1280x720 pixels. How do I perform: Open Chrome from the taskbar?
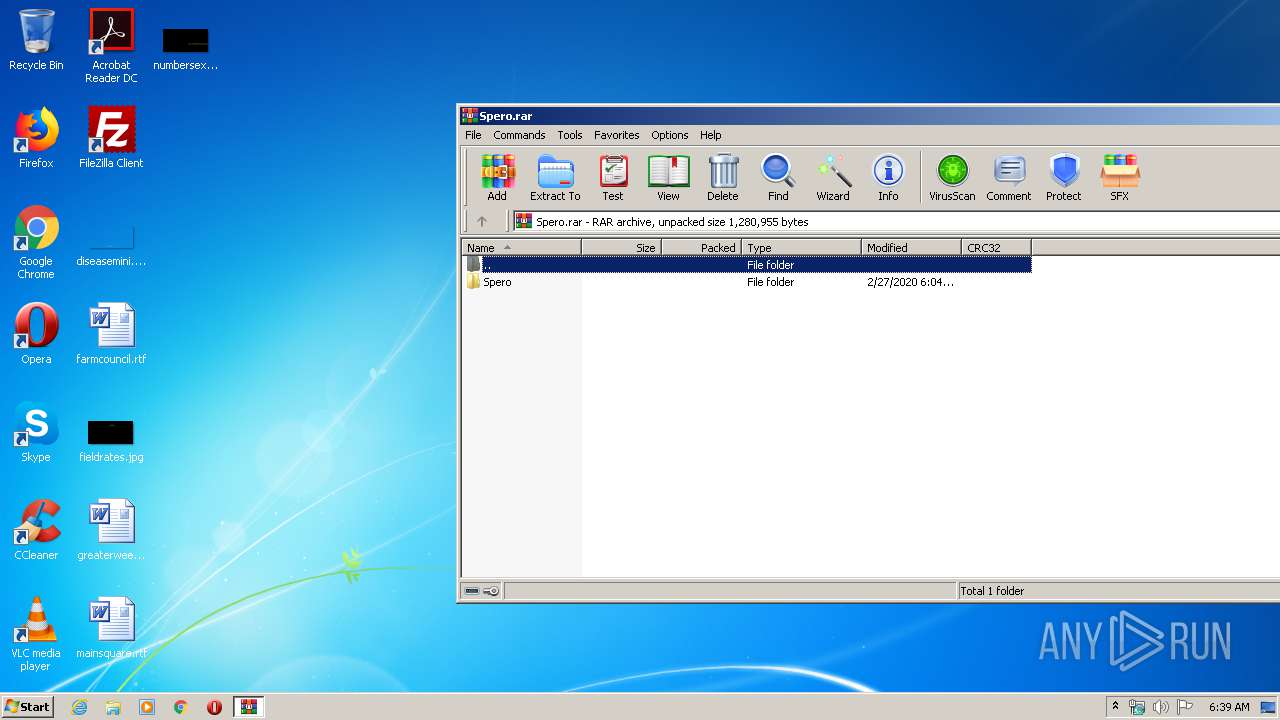pos(180,707)
